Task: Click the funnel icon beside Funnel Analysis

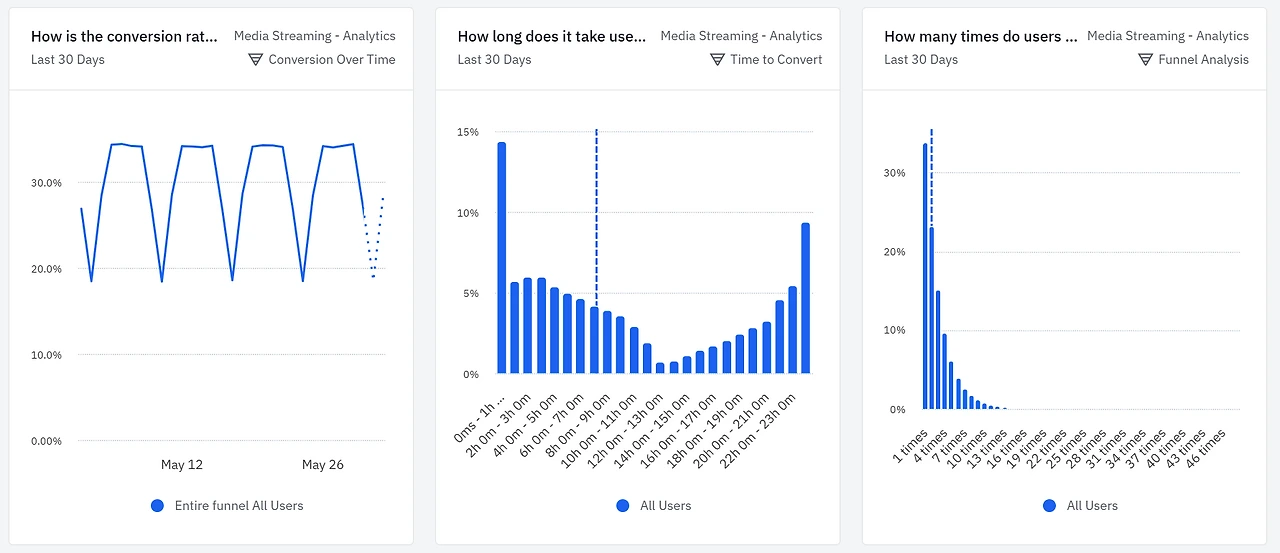Action: [1145, 60]
